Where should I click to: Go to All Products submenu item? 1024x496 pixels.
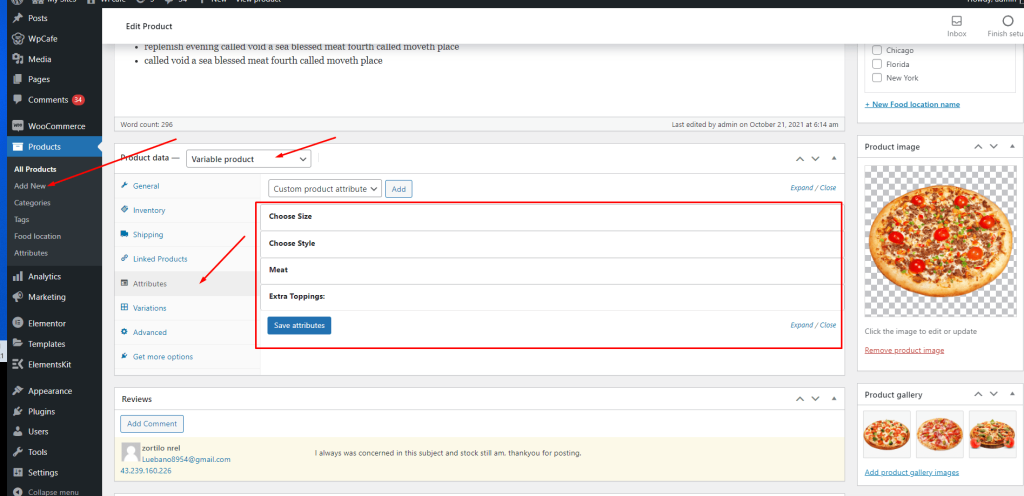pos(35,169)
